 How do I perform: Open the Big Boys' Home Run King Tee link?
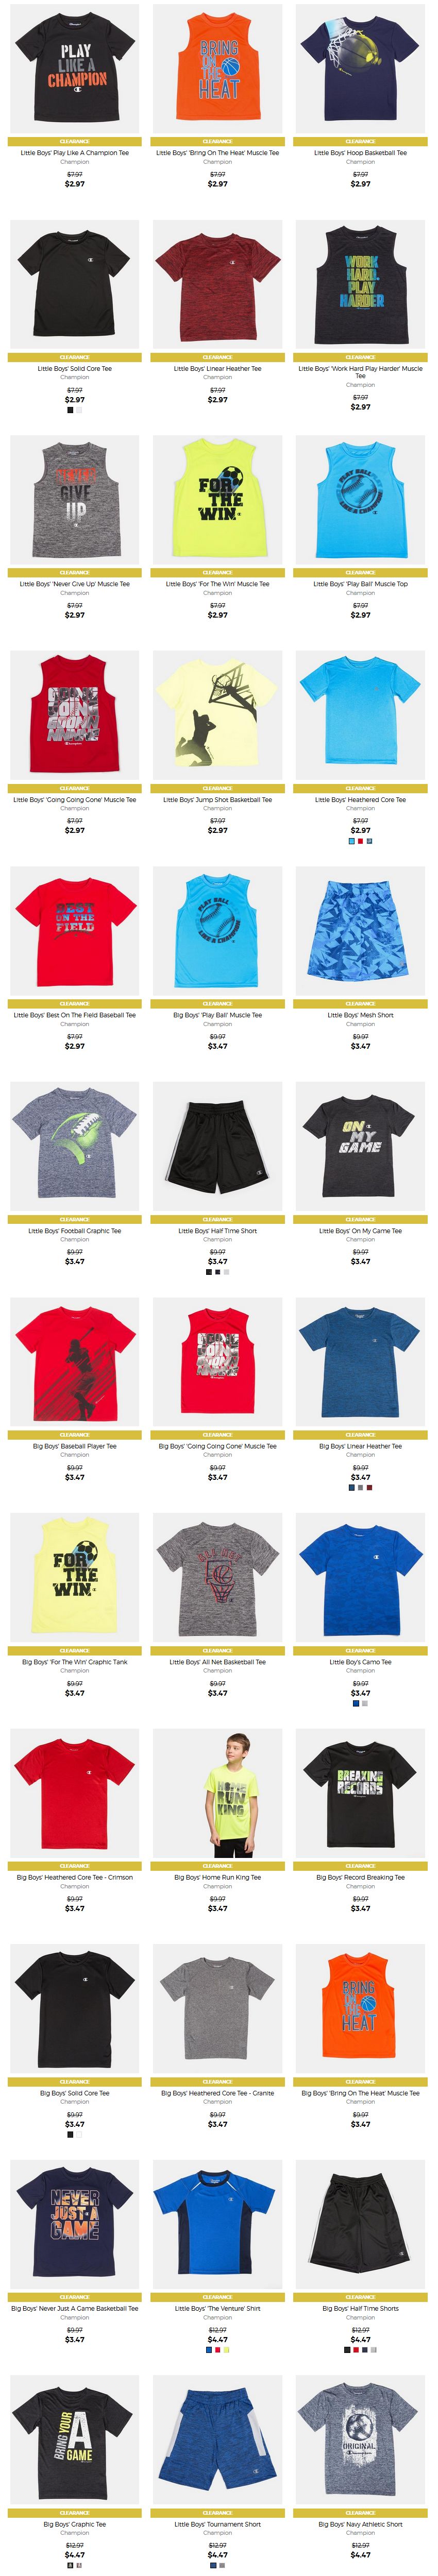pyautogui.click(x=218, y=1877)
